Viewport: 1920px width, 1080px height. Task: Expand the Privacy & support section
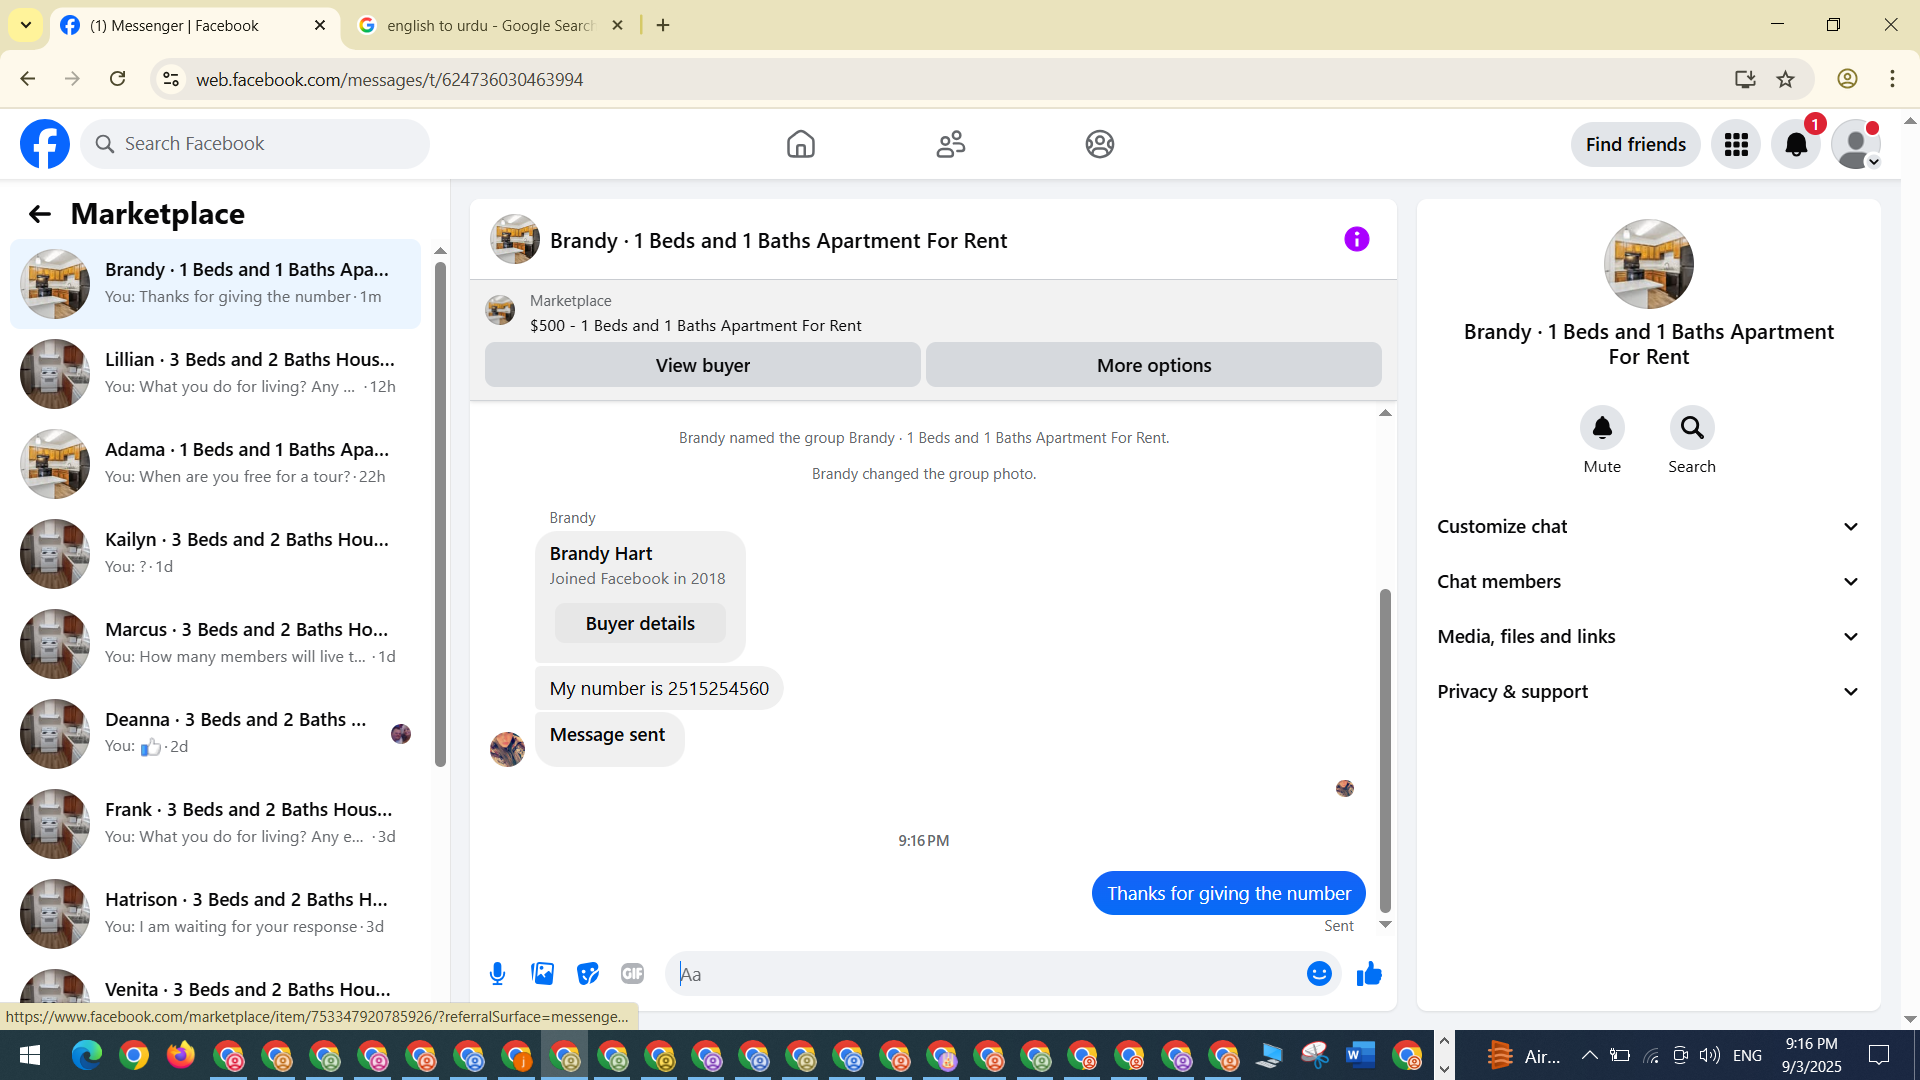1648,692
